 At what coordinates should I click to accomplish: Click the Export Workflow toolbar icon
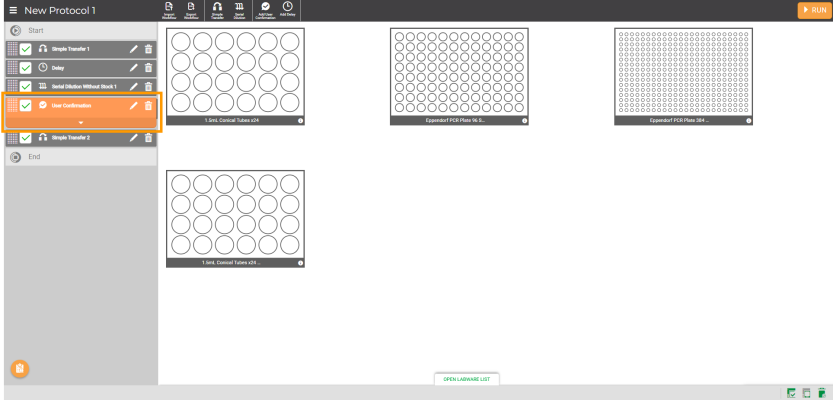tap(192, 10)
